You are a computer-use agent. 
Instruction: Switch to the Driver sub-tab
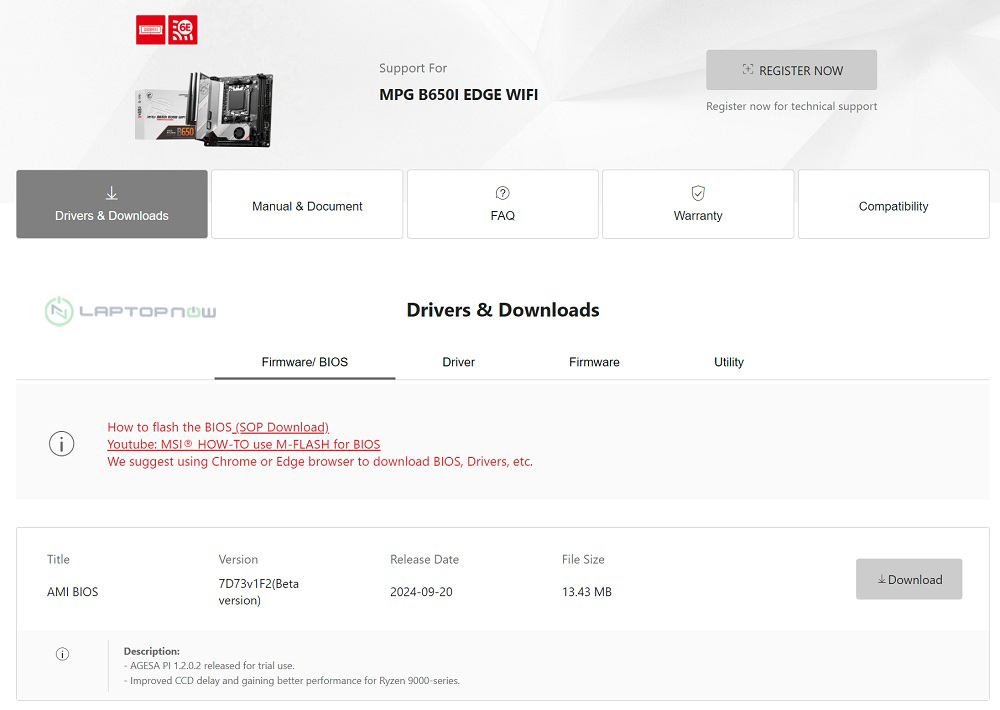(x=459, y=362)
